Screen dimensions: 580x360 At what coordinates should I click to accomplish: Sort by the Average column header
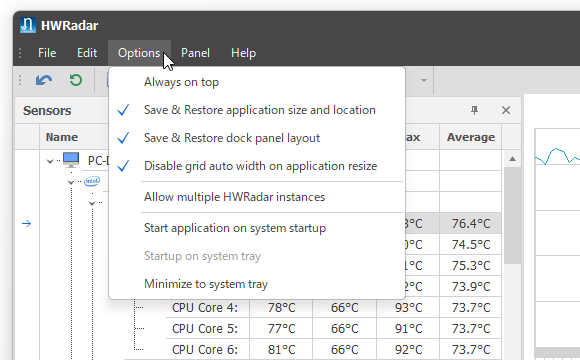point(471,137)
